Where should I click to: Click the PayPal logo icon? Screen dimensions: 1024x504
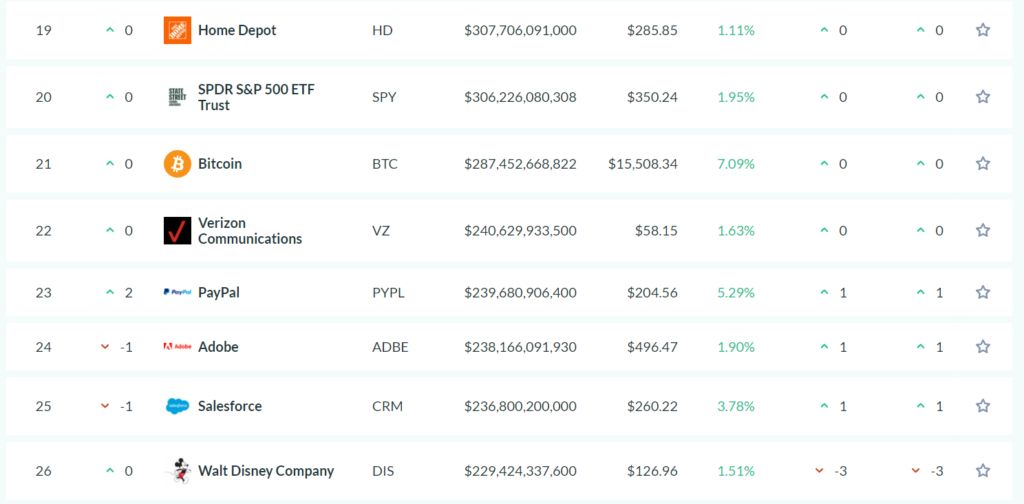coord(177,293)
